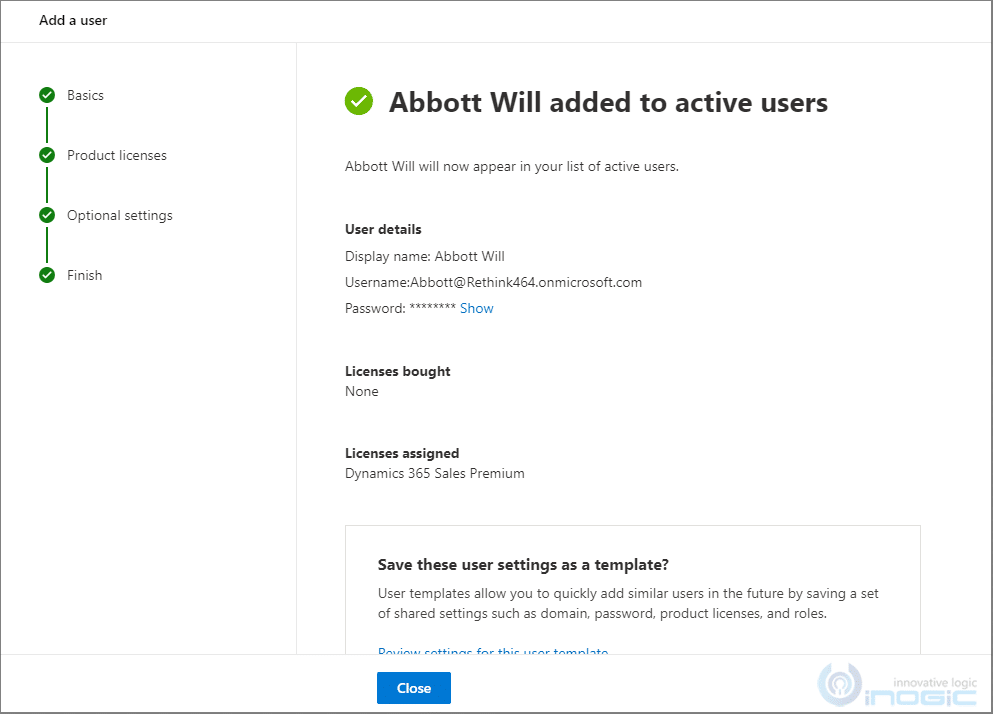The height and width of the screenshot is (714, 993).
Task: Select the Optional settings step
Action: (x=120, y=215)
